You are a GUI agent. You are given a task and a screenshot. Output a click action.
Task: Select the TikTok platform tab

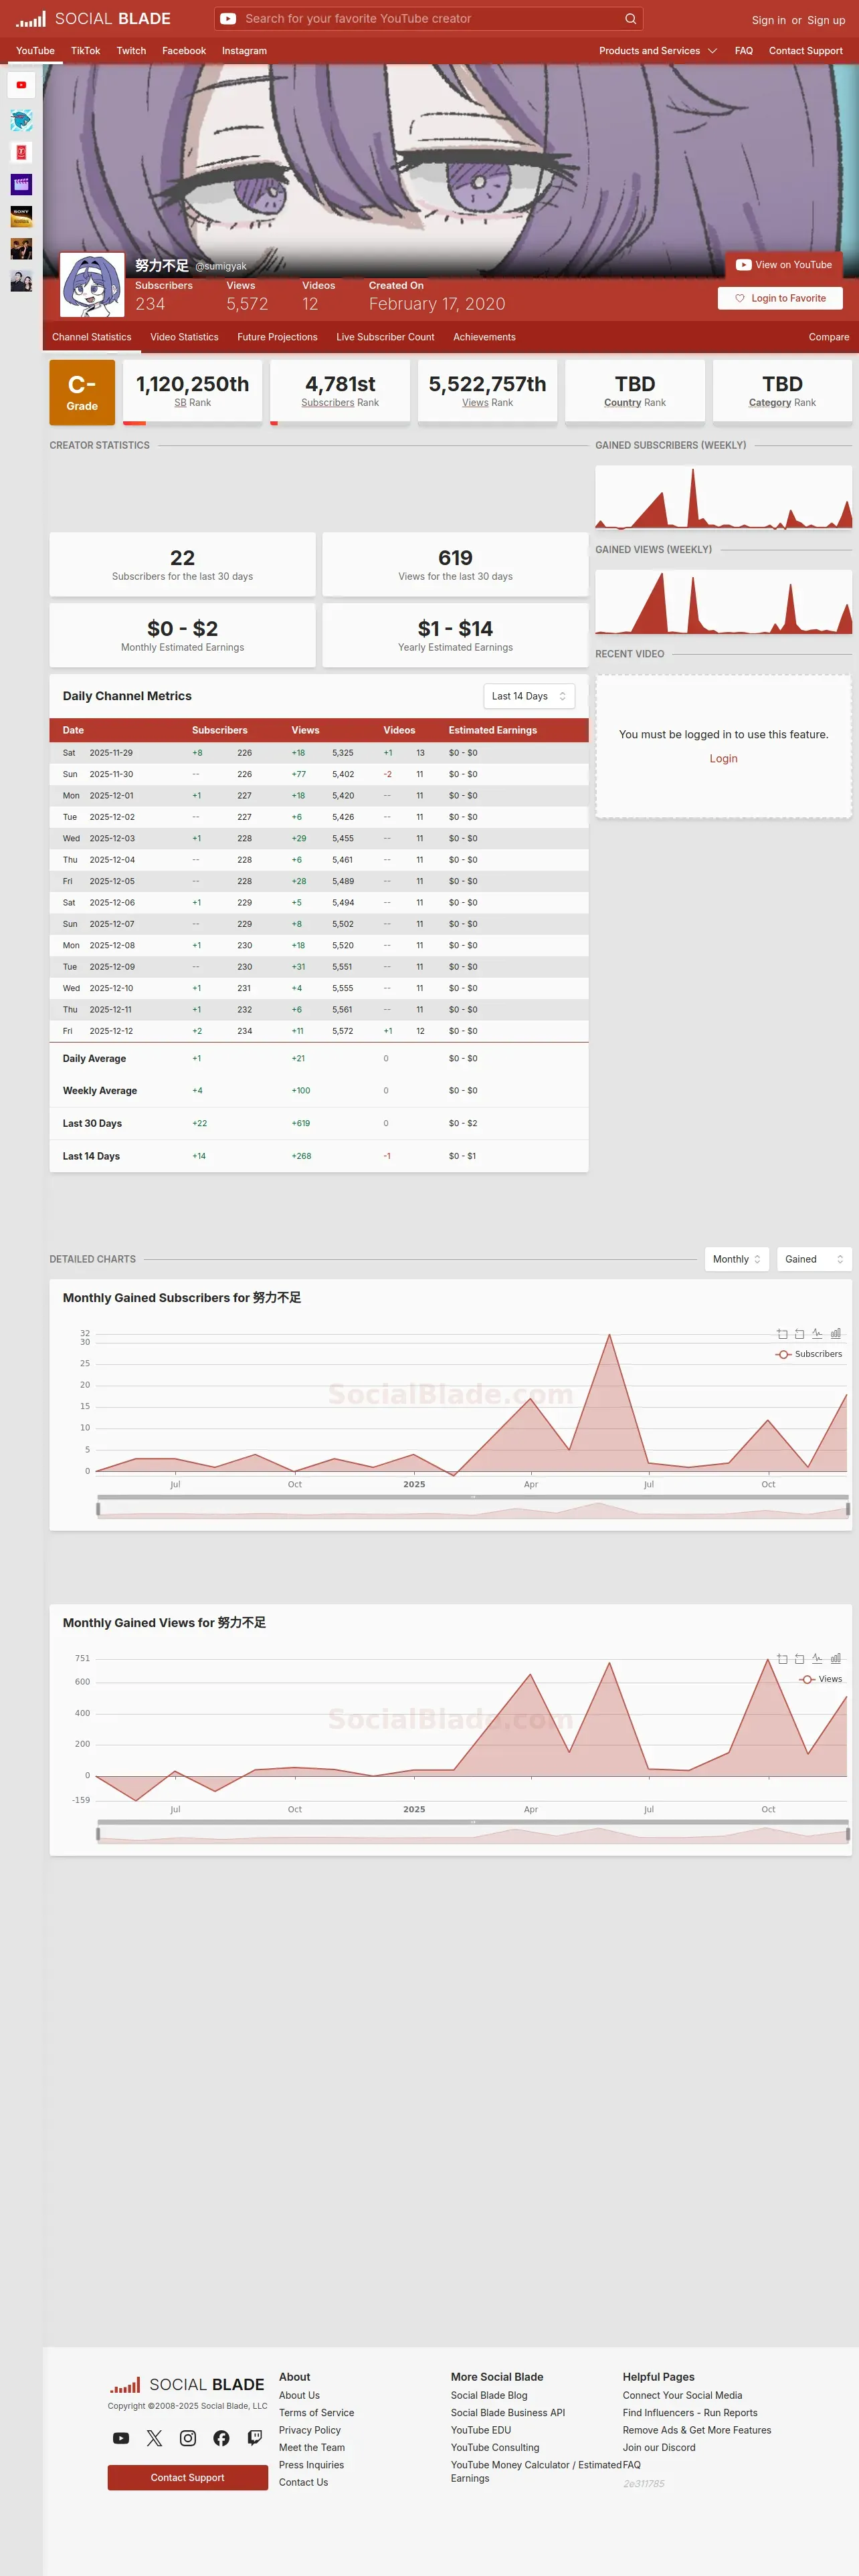pos(85,51)
